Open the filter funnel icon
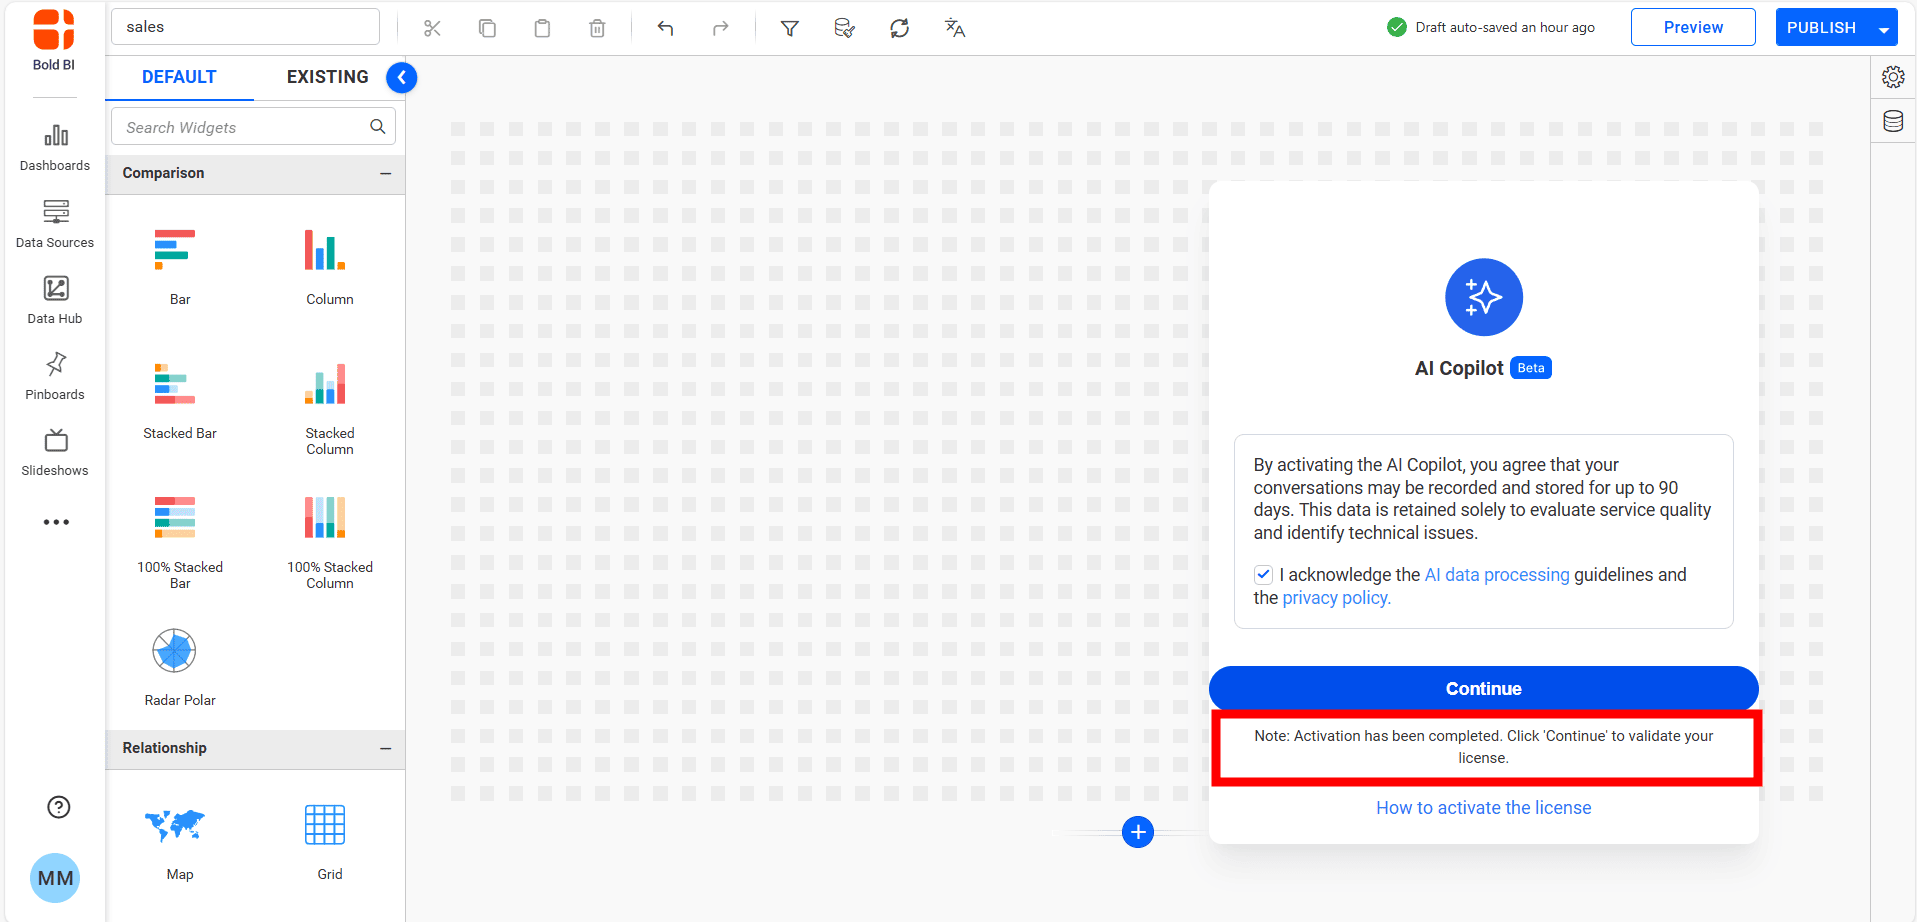Screen dimensions: 1917x922 pos(789,28)
